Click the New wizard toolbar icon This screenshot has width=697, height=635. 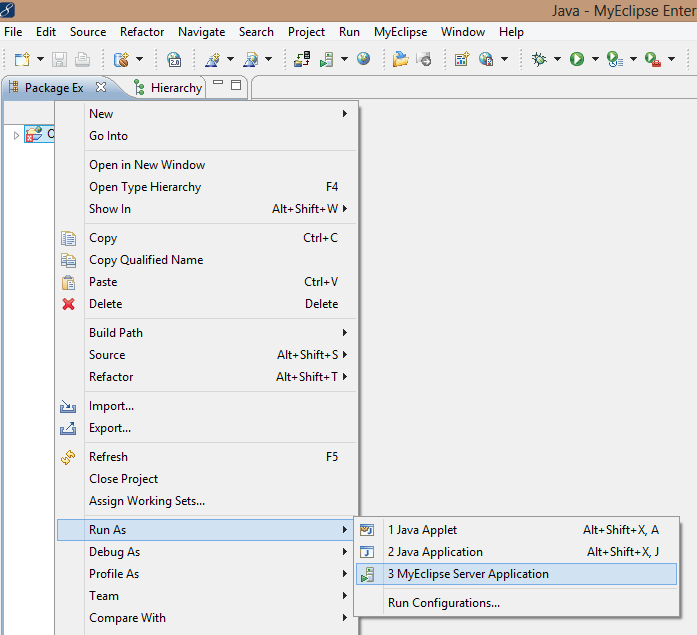tap(22, 59)
